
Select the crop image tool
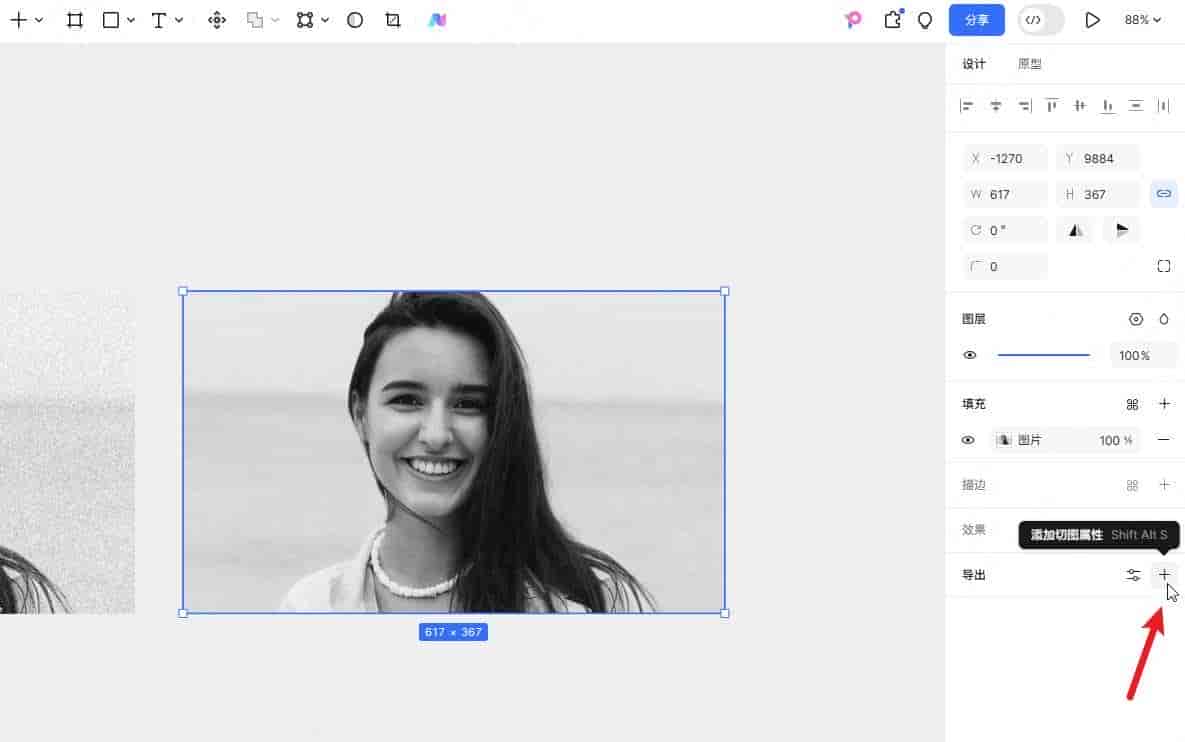click(393, 20)
